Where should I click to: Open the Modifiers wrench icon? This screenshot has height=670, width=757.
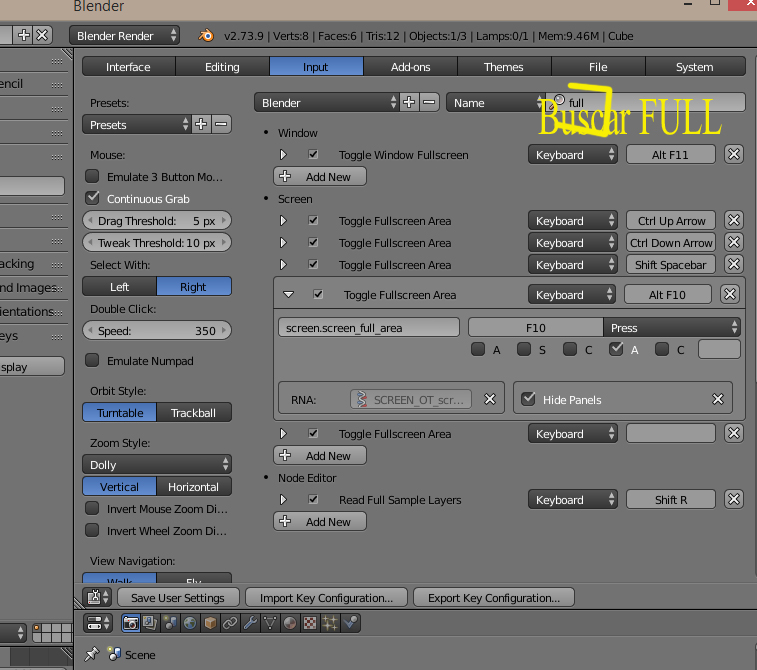[x=250, y=623]
